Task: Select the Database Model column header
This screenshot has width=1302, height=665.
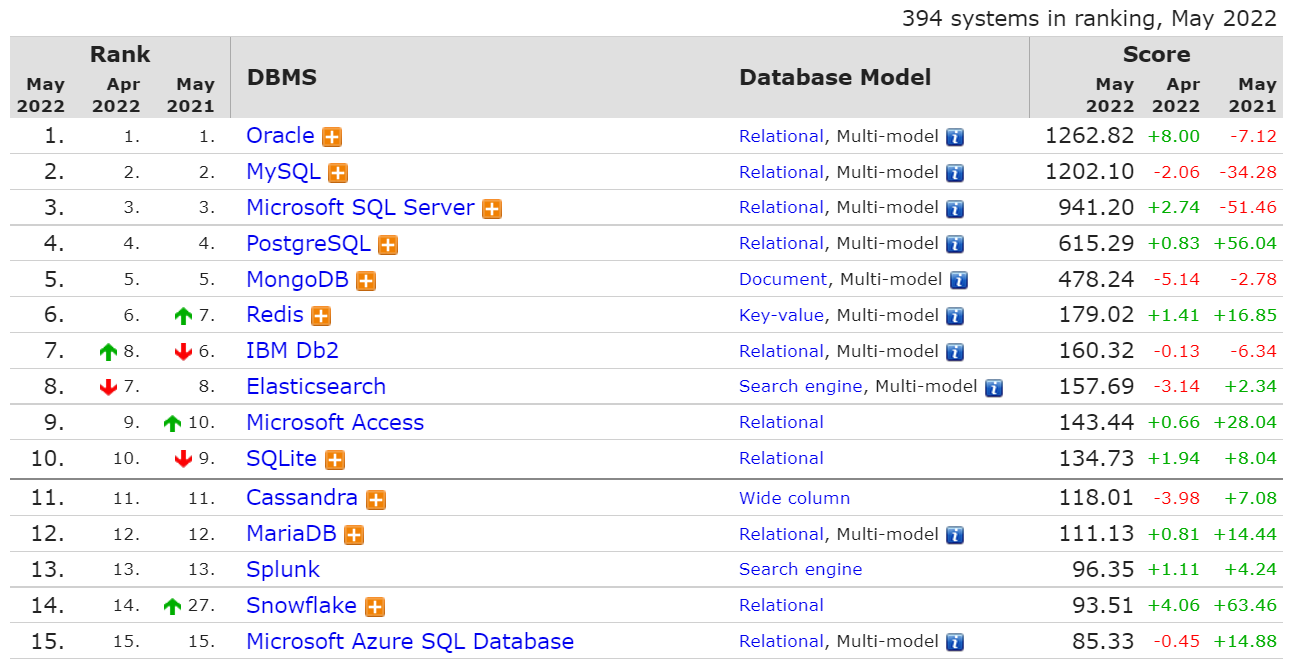Action: pyautogui.click(x=835, y=78)
